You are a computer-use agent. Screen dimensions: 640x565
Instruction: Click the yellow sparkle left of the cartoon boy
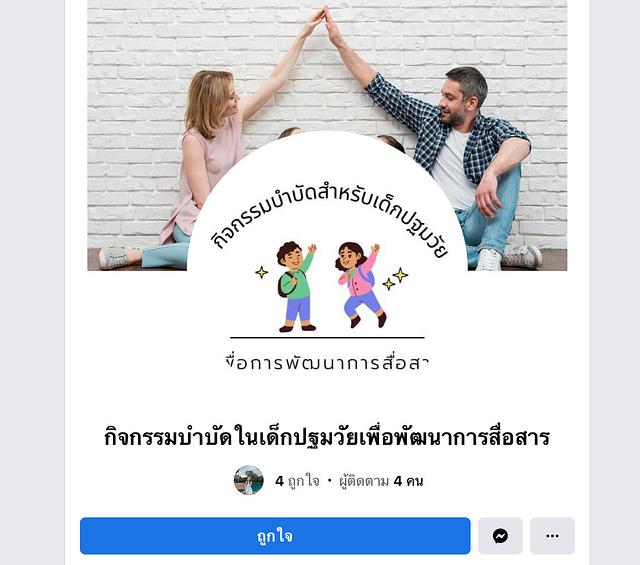click(262, 272)
